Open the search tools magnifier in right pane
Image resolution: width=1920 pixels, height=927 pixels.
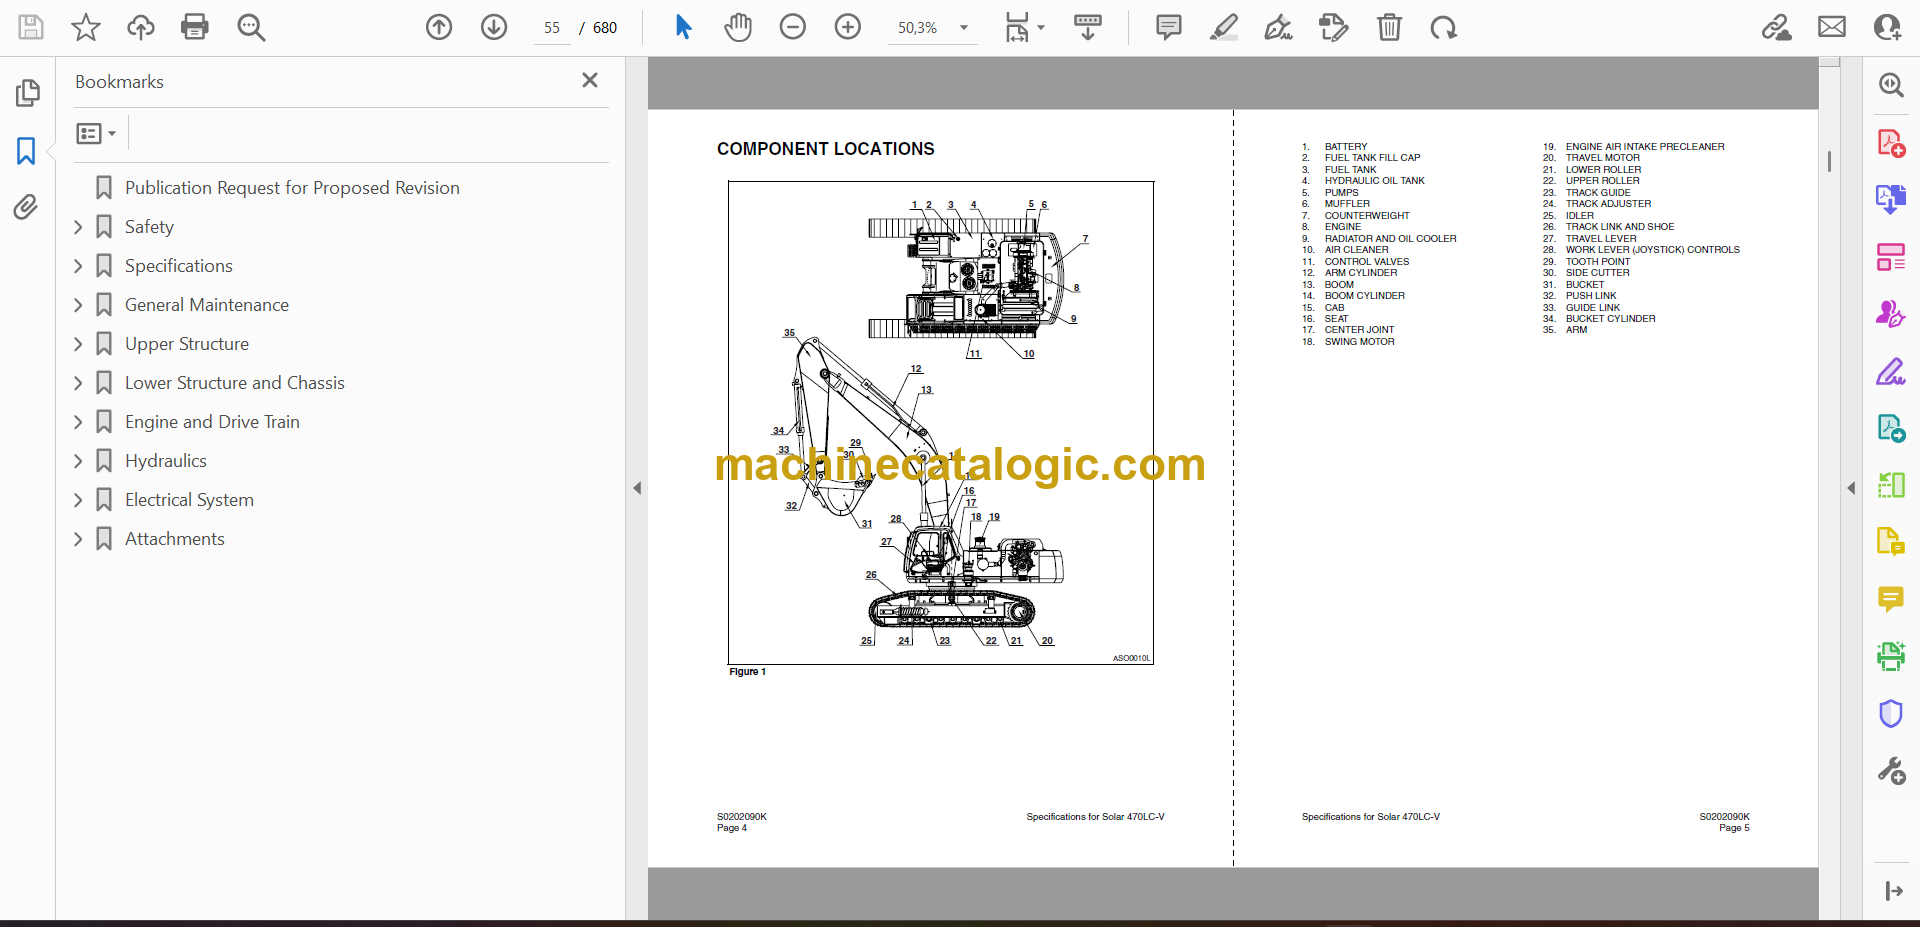pos(1891,85)
